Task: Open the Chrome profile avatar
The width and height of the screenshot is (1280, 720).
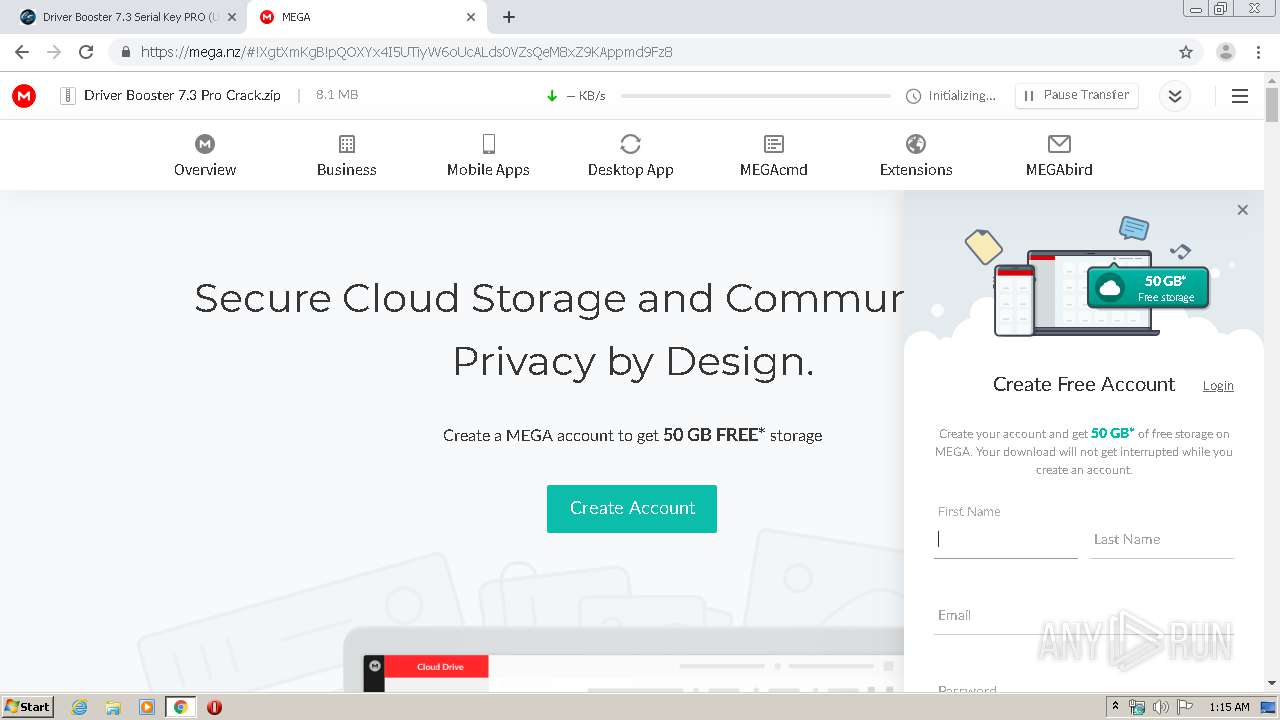Action: point(1225,52)
